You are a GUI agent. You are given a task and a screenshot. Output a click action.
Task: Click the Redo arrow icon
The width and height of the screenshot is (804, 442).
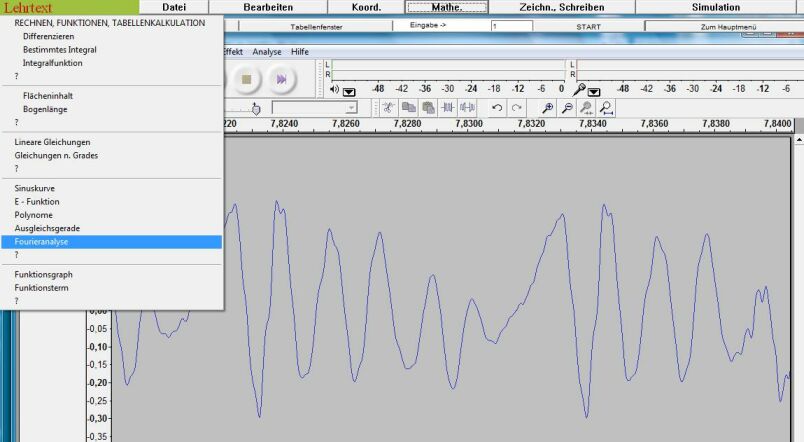point(516,107)
